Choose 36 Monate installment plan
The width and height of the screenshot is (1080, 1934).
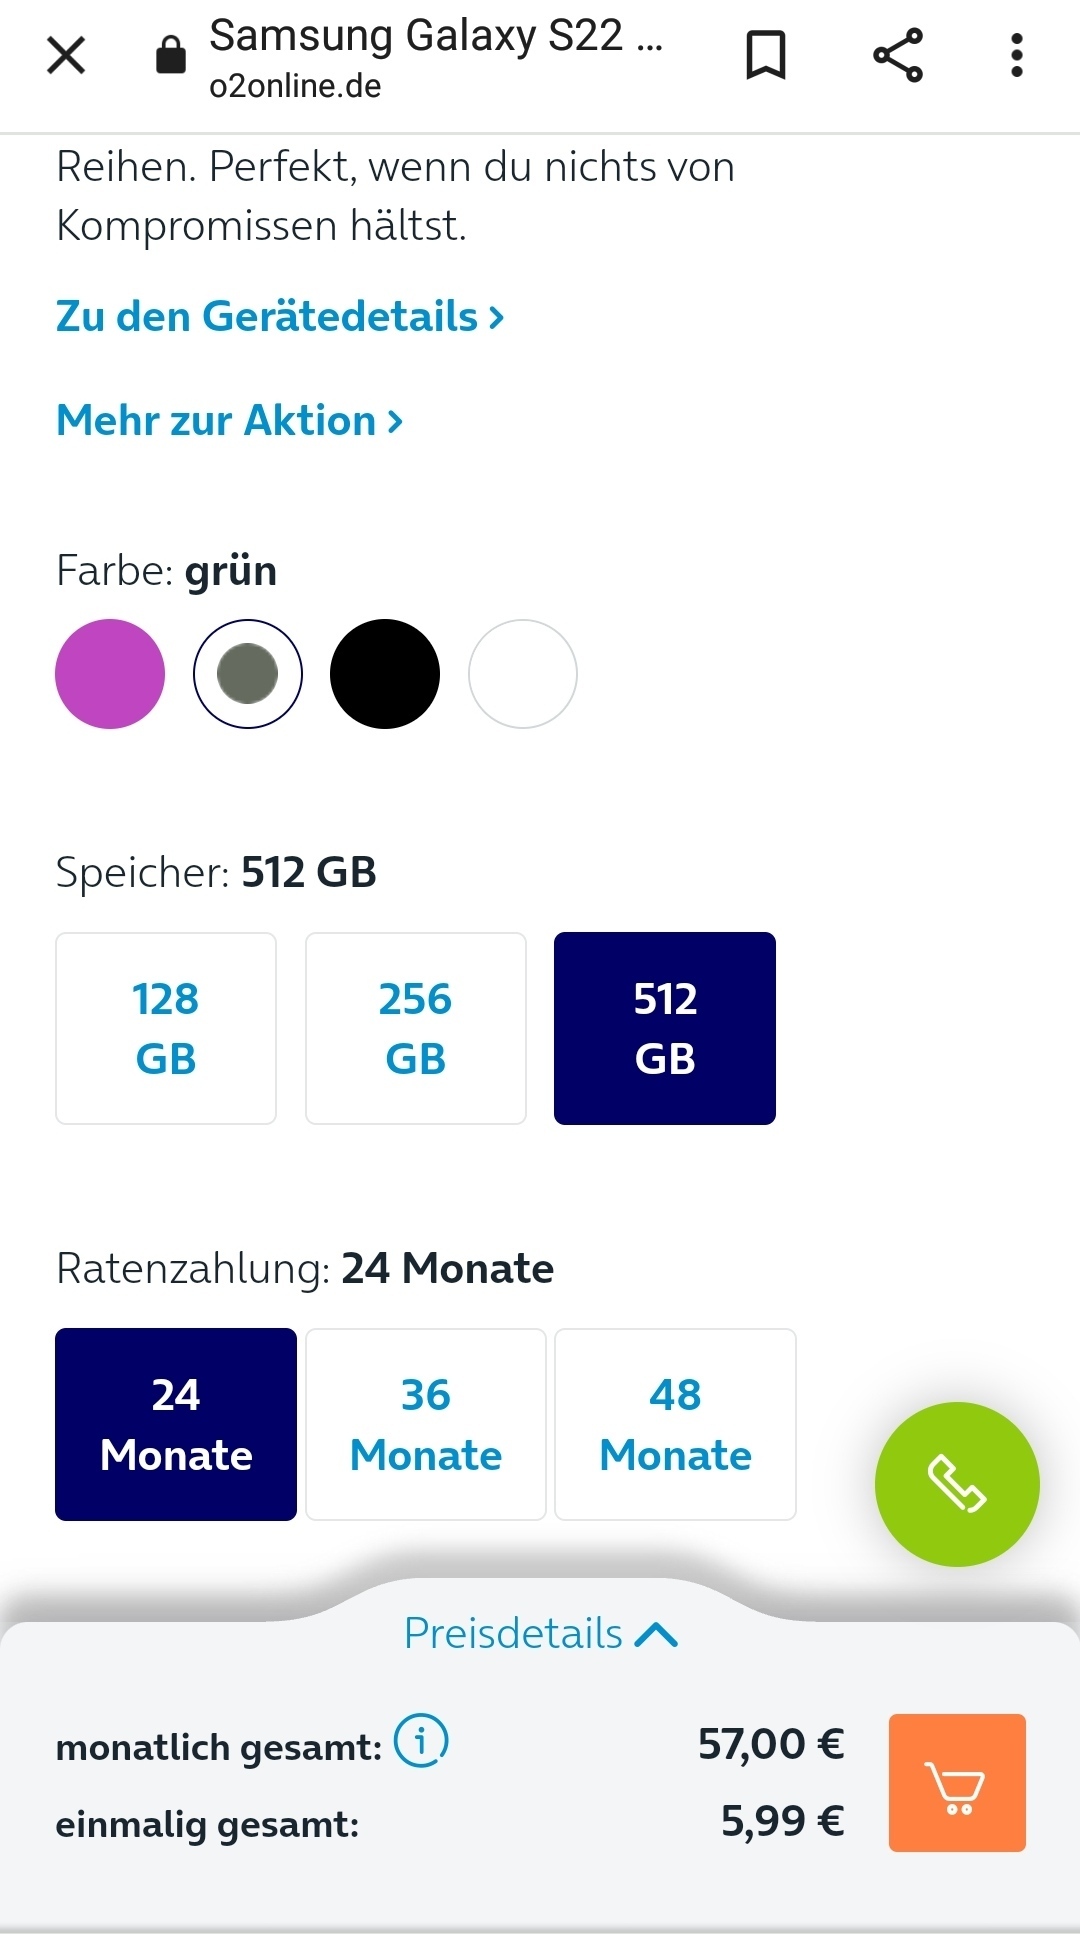426,1424
